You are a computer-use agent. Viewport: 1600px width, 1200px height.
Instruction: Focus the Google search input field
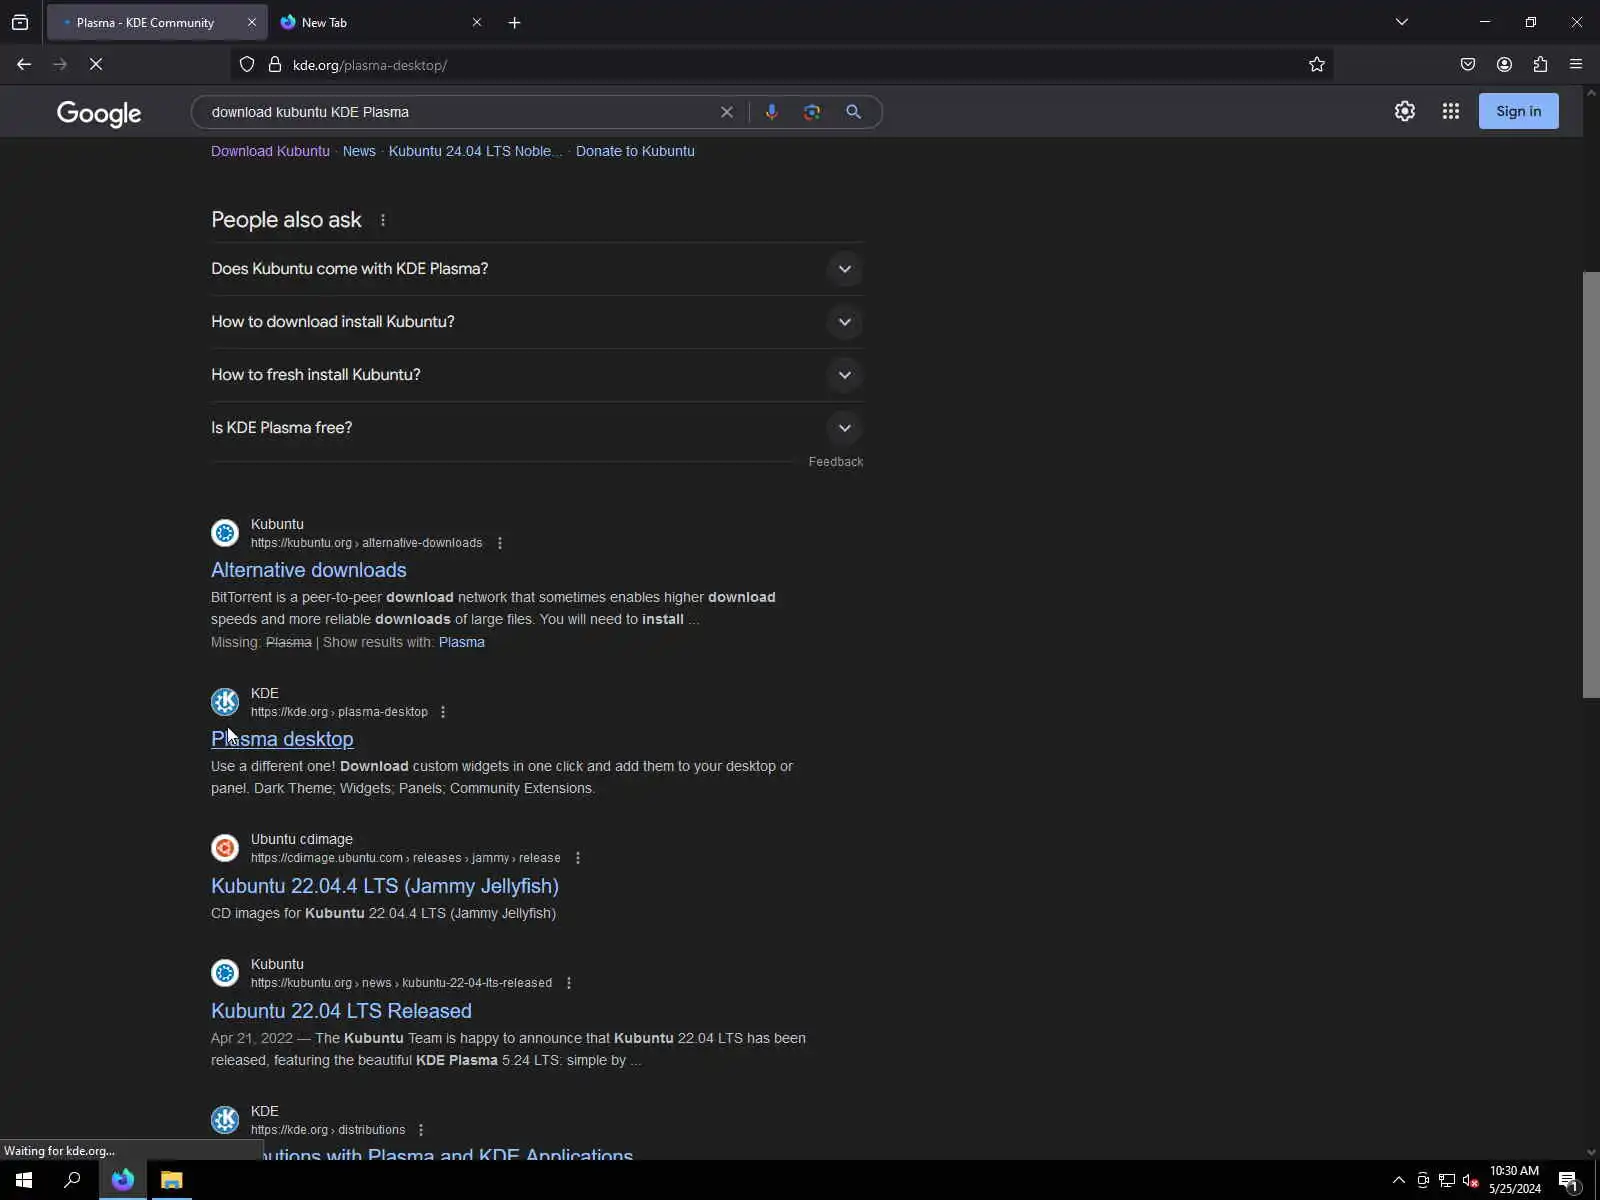458,112
